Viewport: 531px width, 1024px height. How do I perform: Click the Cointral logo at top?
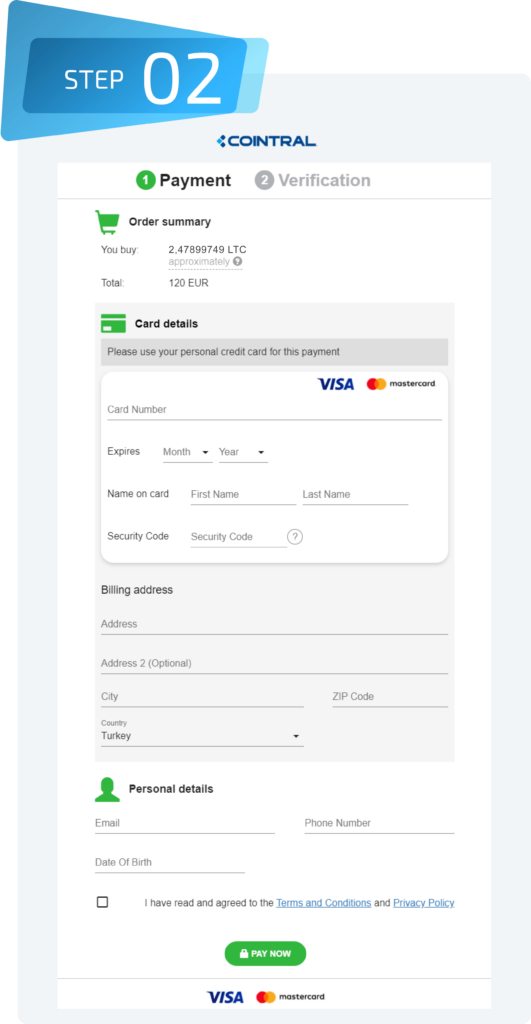click(266, 141)
